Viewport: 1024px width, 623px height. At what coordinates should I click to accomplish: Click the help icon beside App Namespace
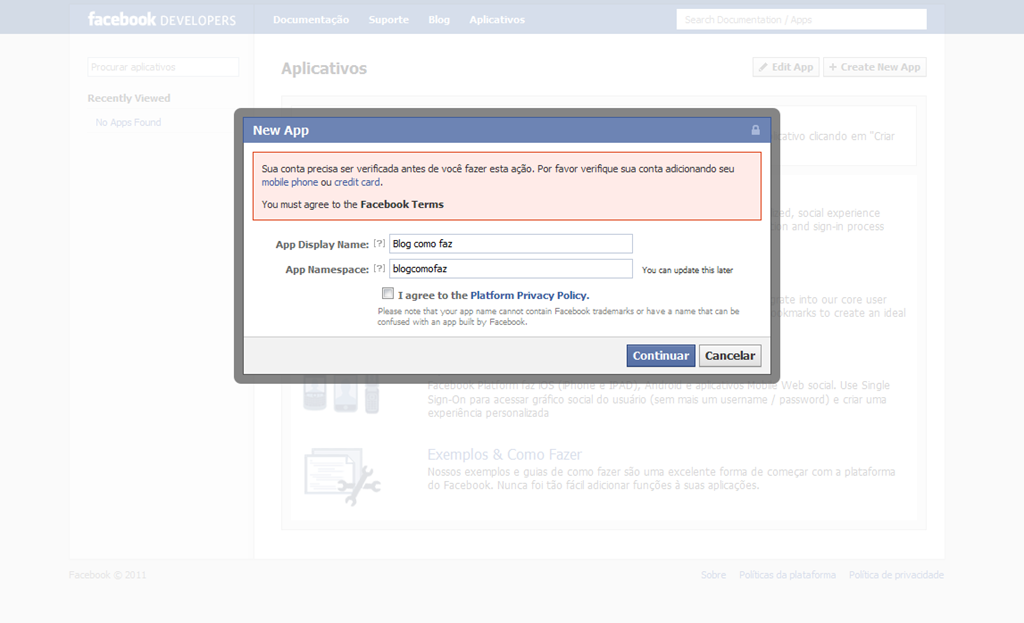click(379, 268)
